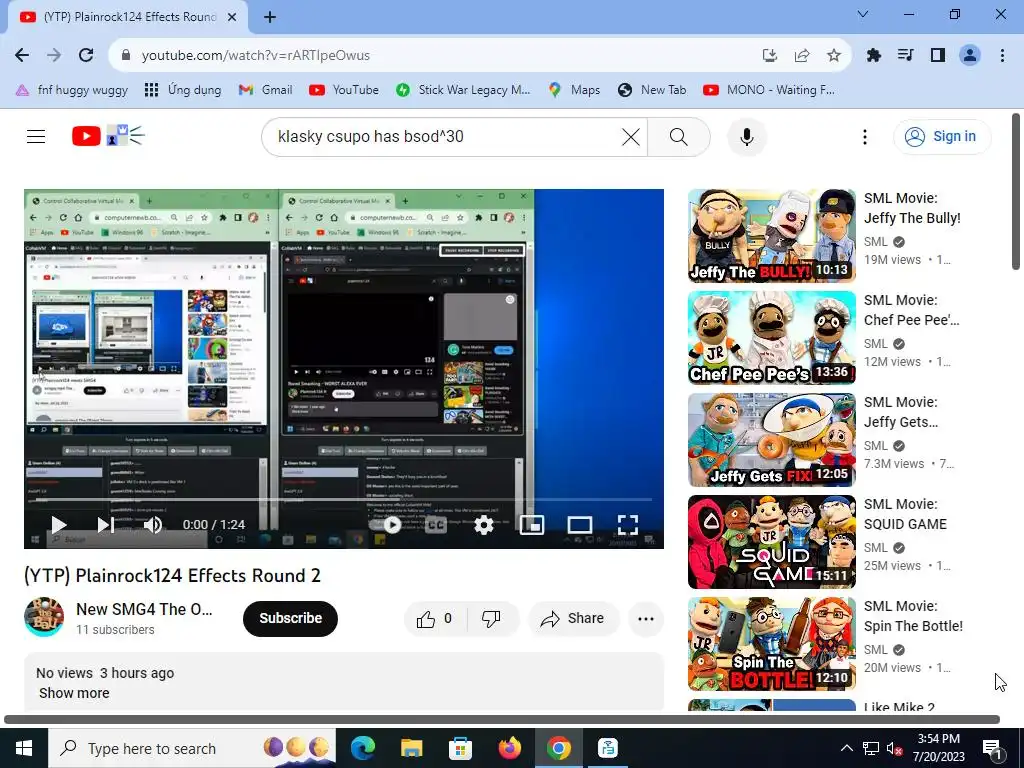Image resolution: width=1024 pixels, height=768 pixels.
Task: Enable miniplayer mode
Action: pyautogui.click(x=532, y=524)
